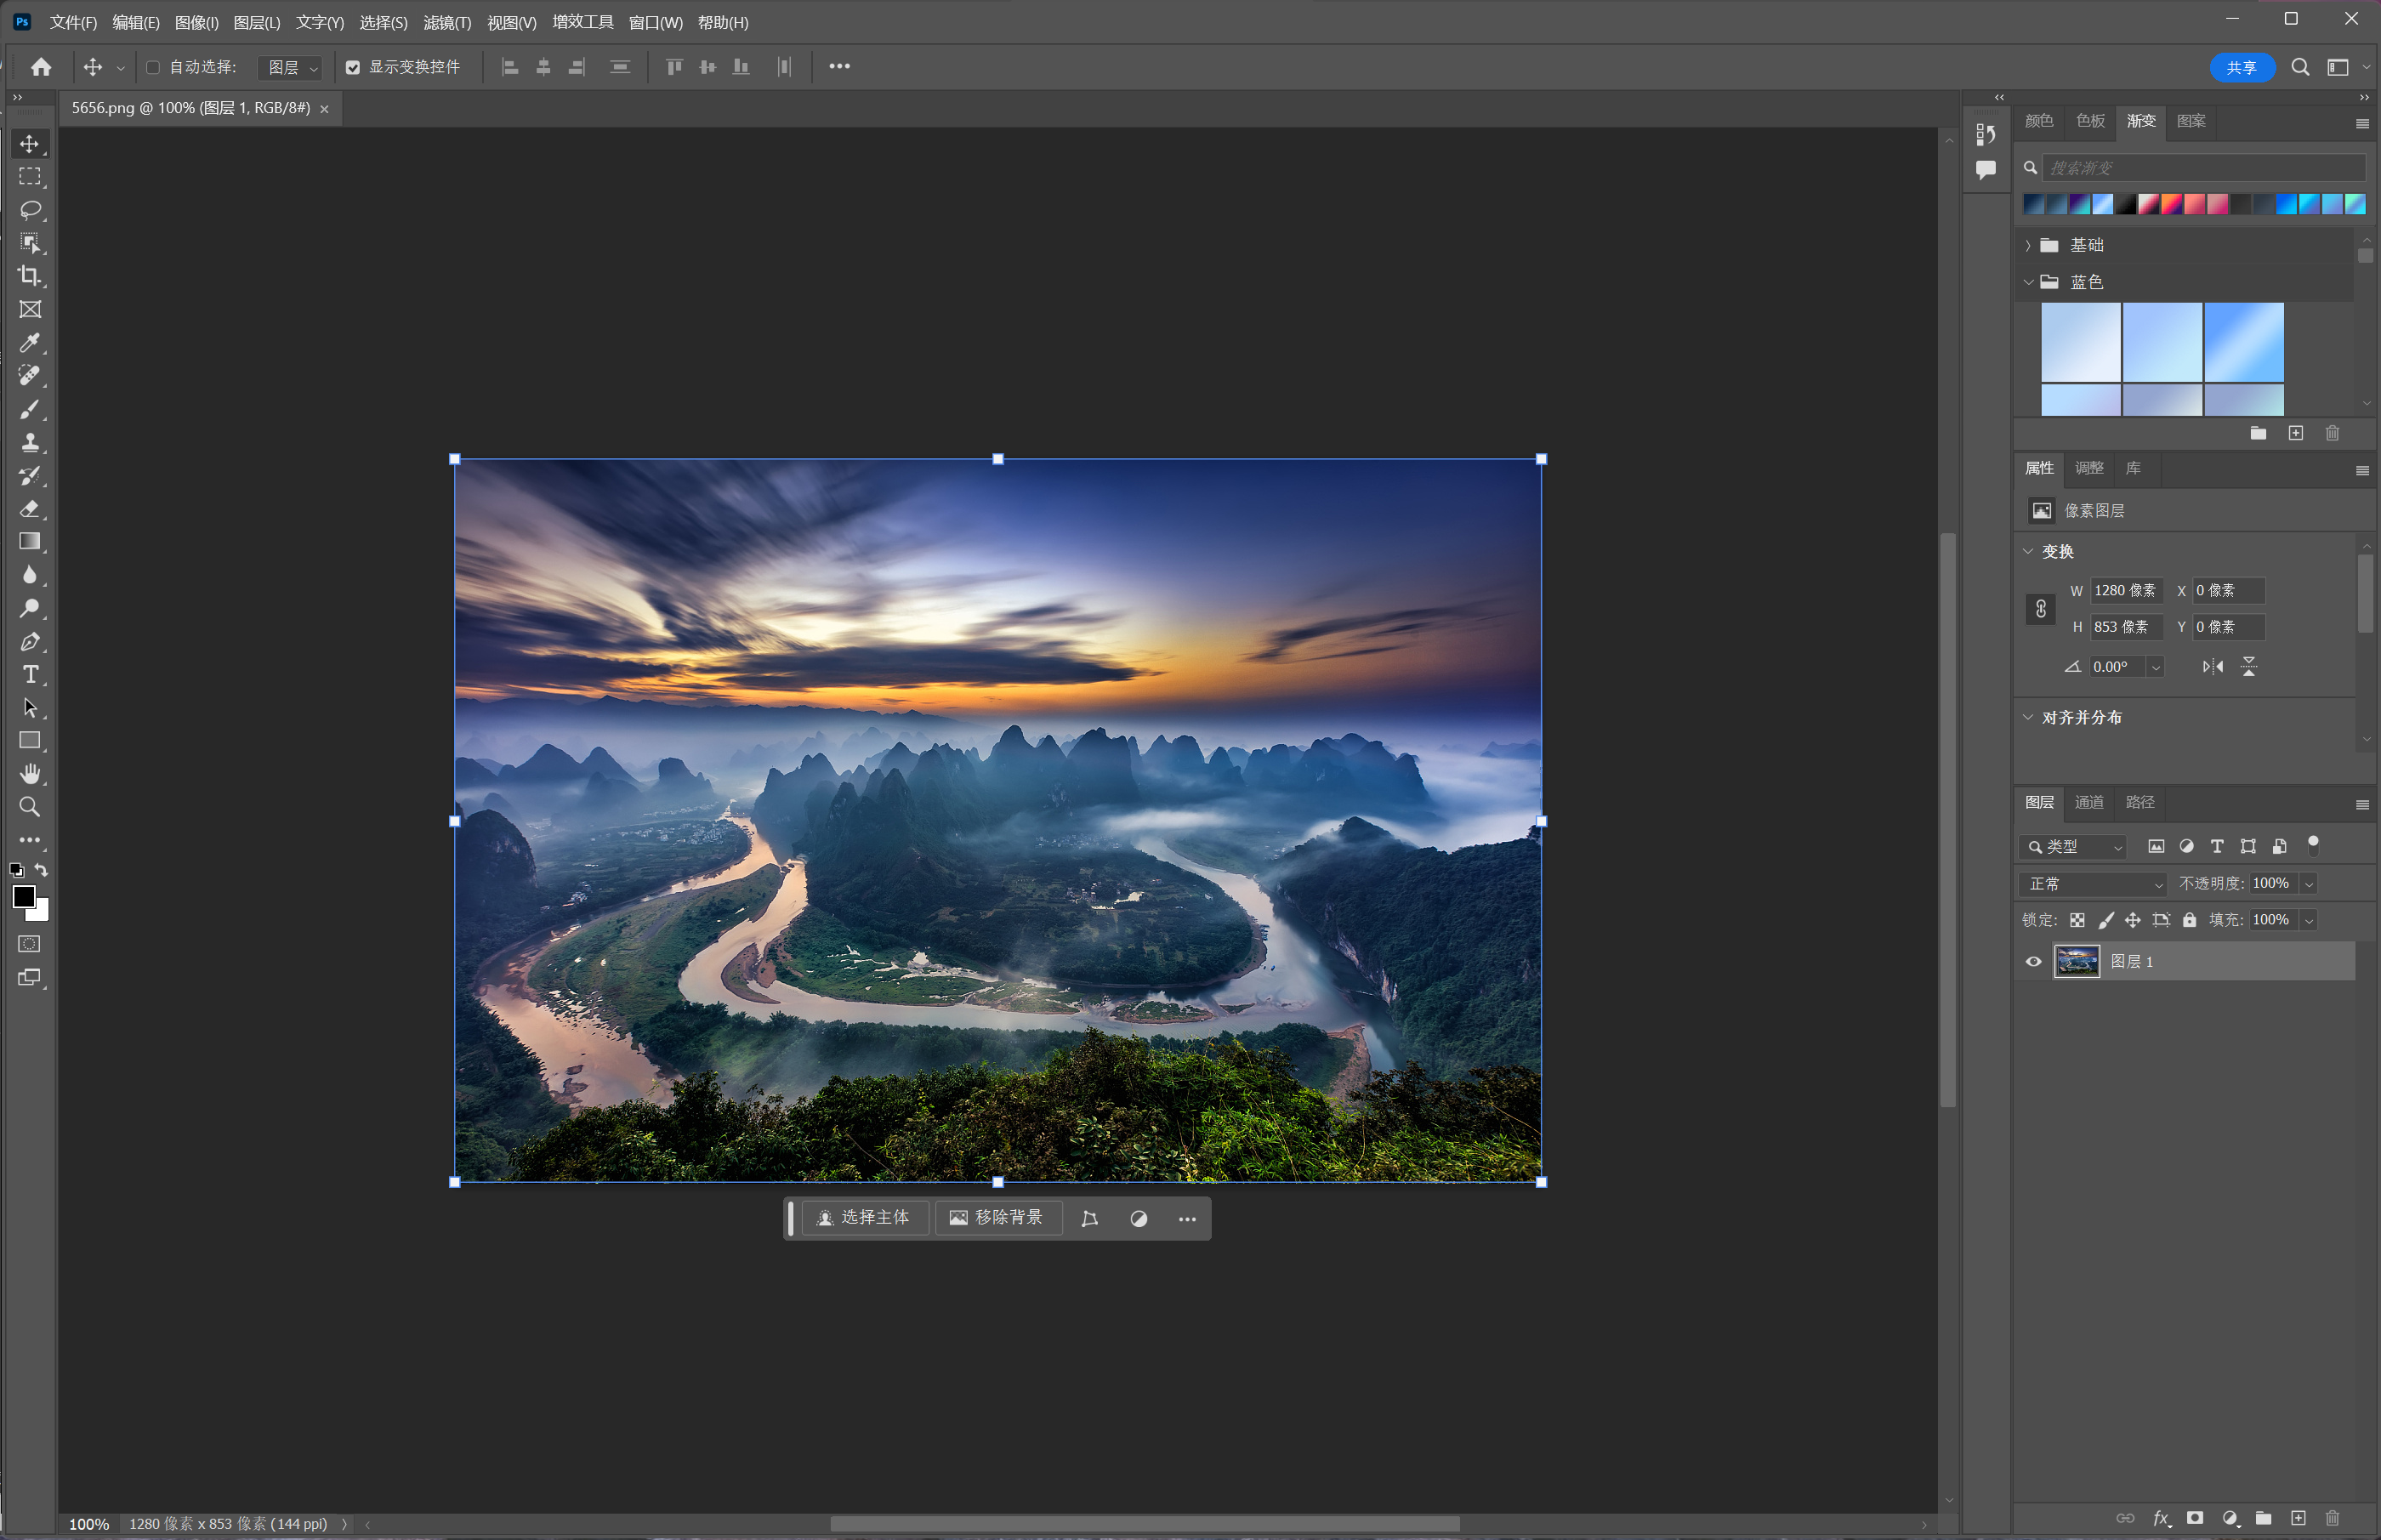Image resolution: width=2381 pixels, height=1540 pixels.
Task: Open the 图像(I) menu
Action: click(196, 22)
